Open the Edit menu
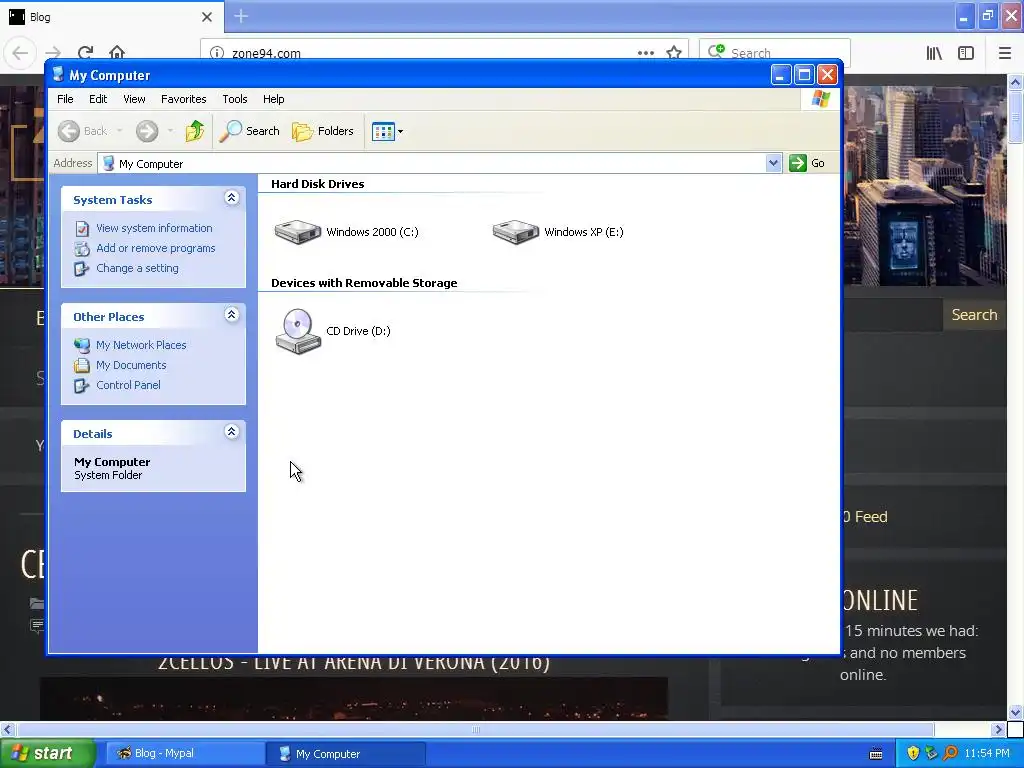This screenshot has height=768, width=1024. [x=98, y=99]
